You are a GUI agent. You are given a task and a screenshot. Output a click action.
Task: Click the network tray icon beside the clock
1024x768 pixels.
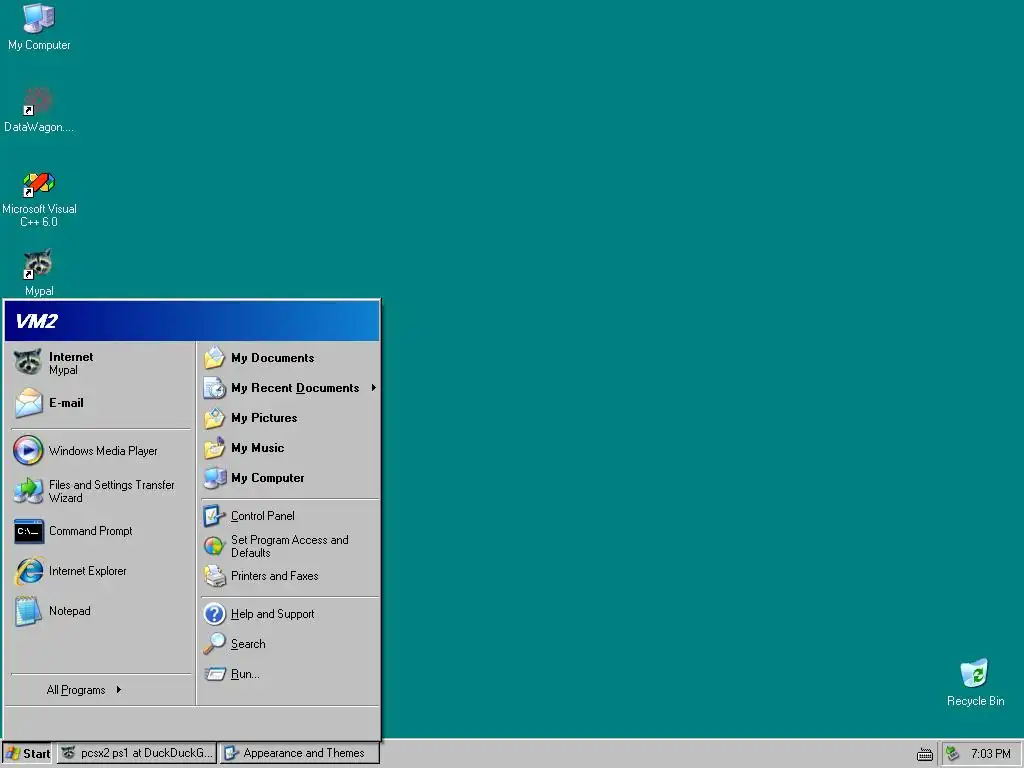953,754
